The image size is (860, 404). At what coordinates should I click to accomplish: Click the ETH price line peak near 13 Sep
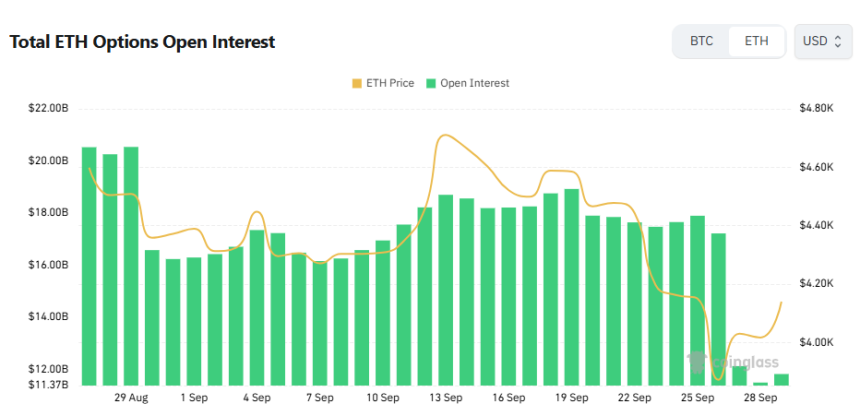[443, 136]
